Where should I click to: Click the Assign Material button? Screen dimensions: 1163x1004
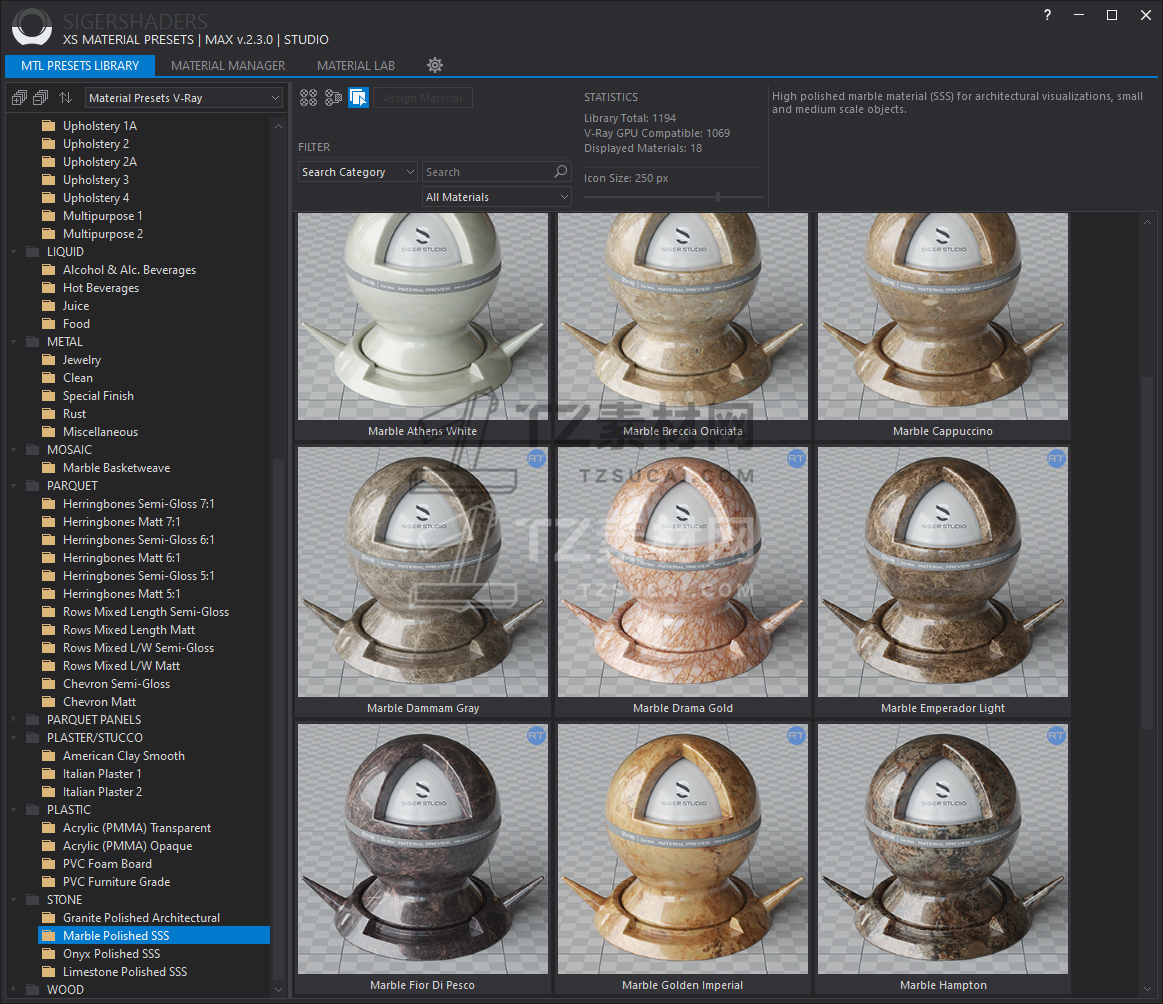[423, 98]
